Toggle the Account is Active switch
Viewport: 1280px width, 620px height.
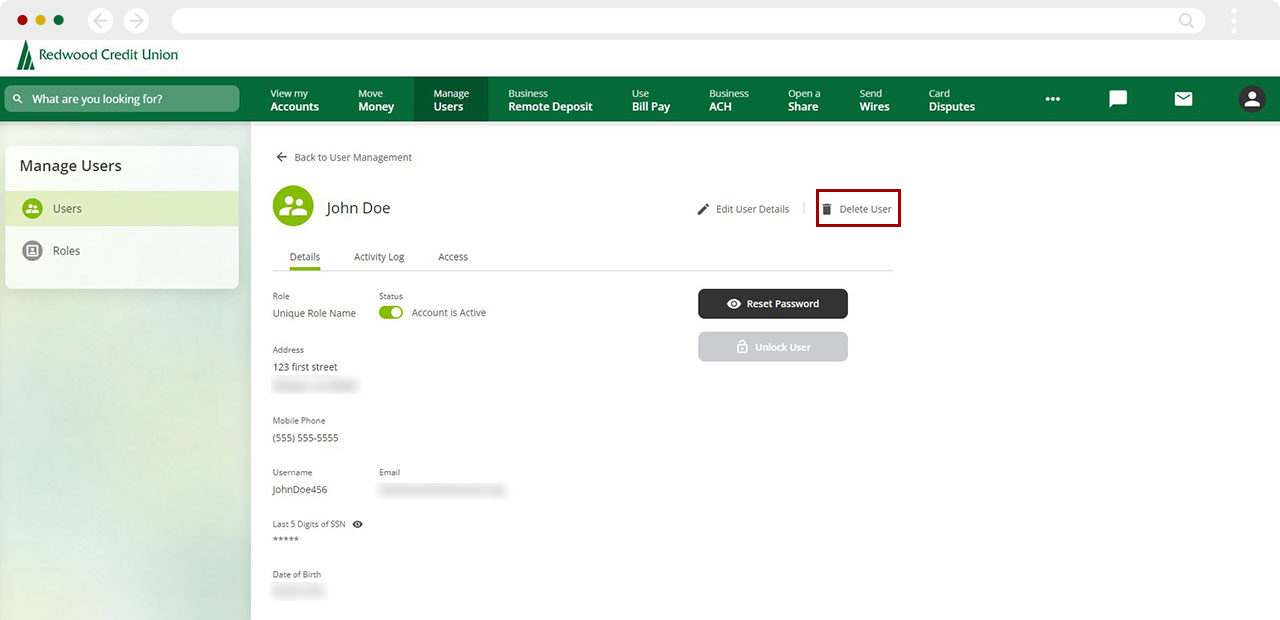(x=391, y=313)
